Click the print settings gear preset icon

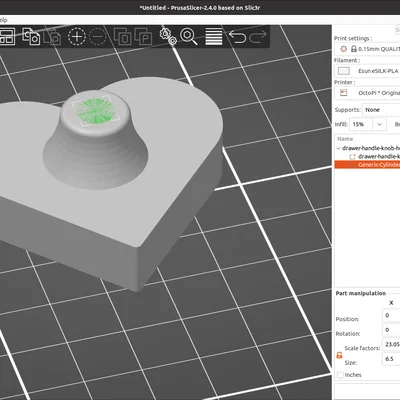pos(343,49)
